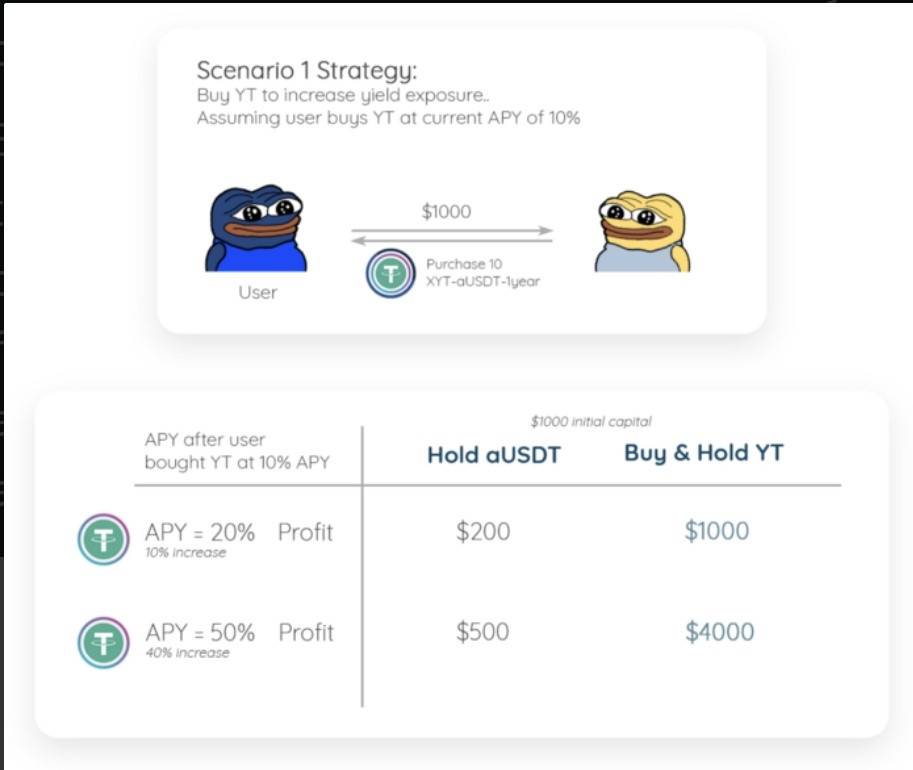Viewport: 913px width, 770px height.
Task: Click the $1000 amount above the arrows
Action: pos(446,212)
